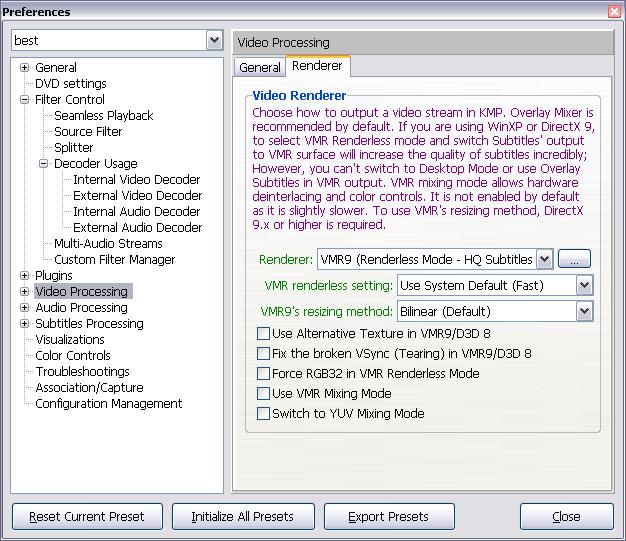The height and width of the screenshot is (541, 626).
Task: Check Fix the broken VSync option
Action: click(264, 354)
